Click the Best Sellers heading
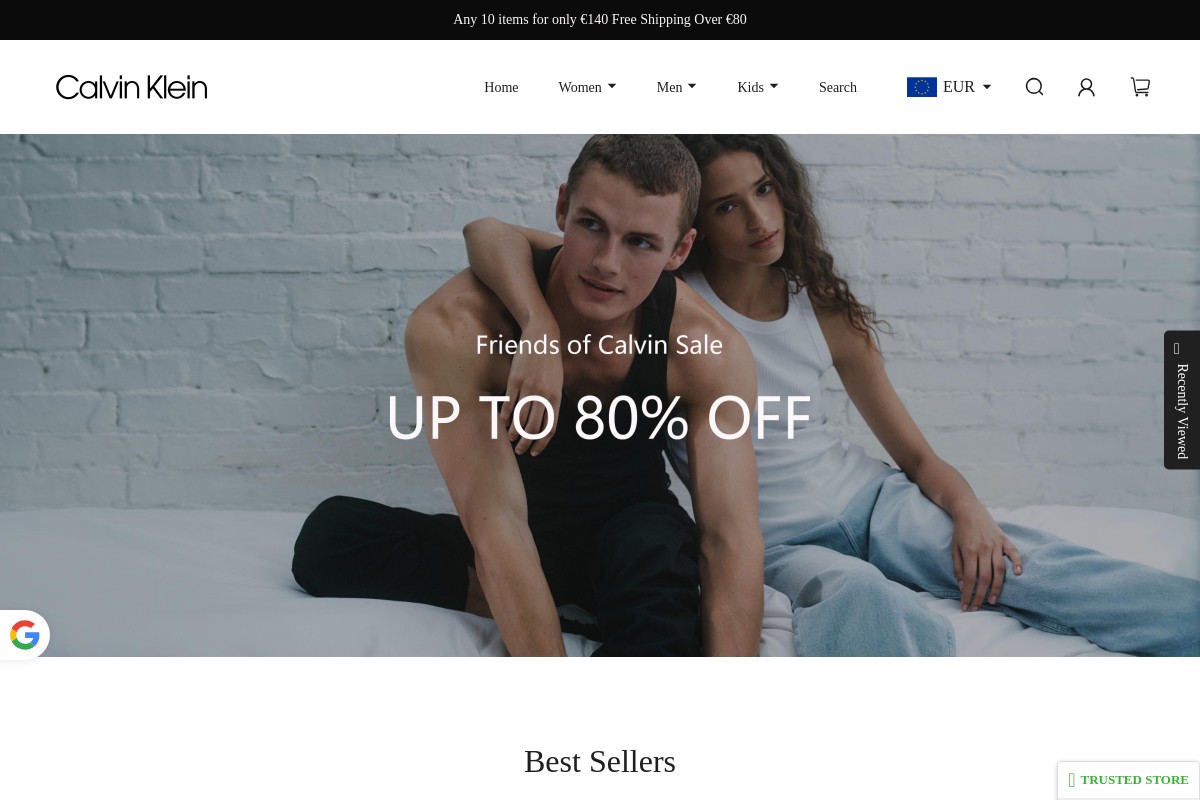The height and width of the screenshot is (800, 1200). pos(600,761)
